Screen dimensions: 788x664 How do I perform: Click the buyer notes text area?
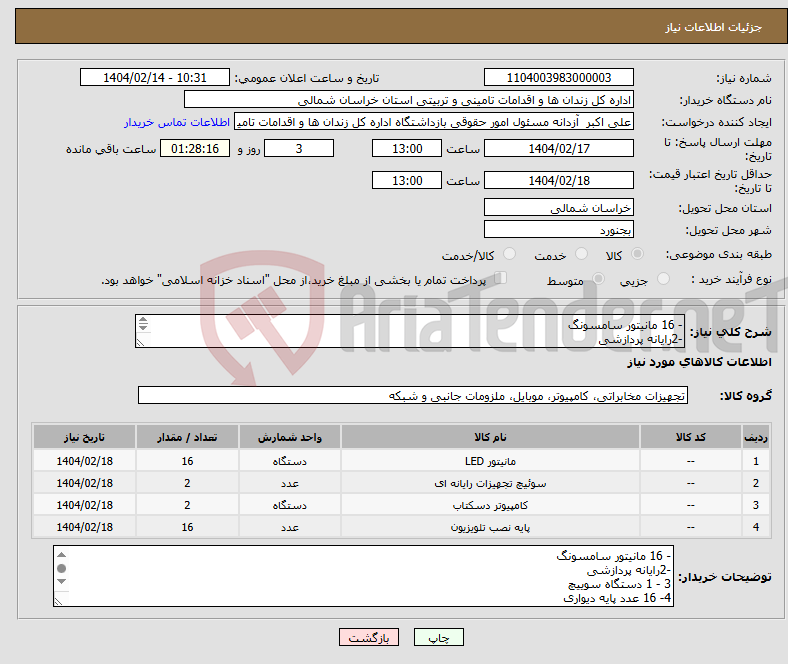[363, 576]
